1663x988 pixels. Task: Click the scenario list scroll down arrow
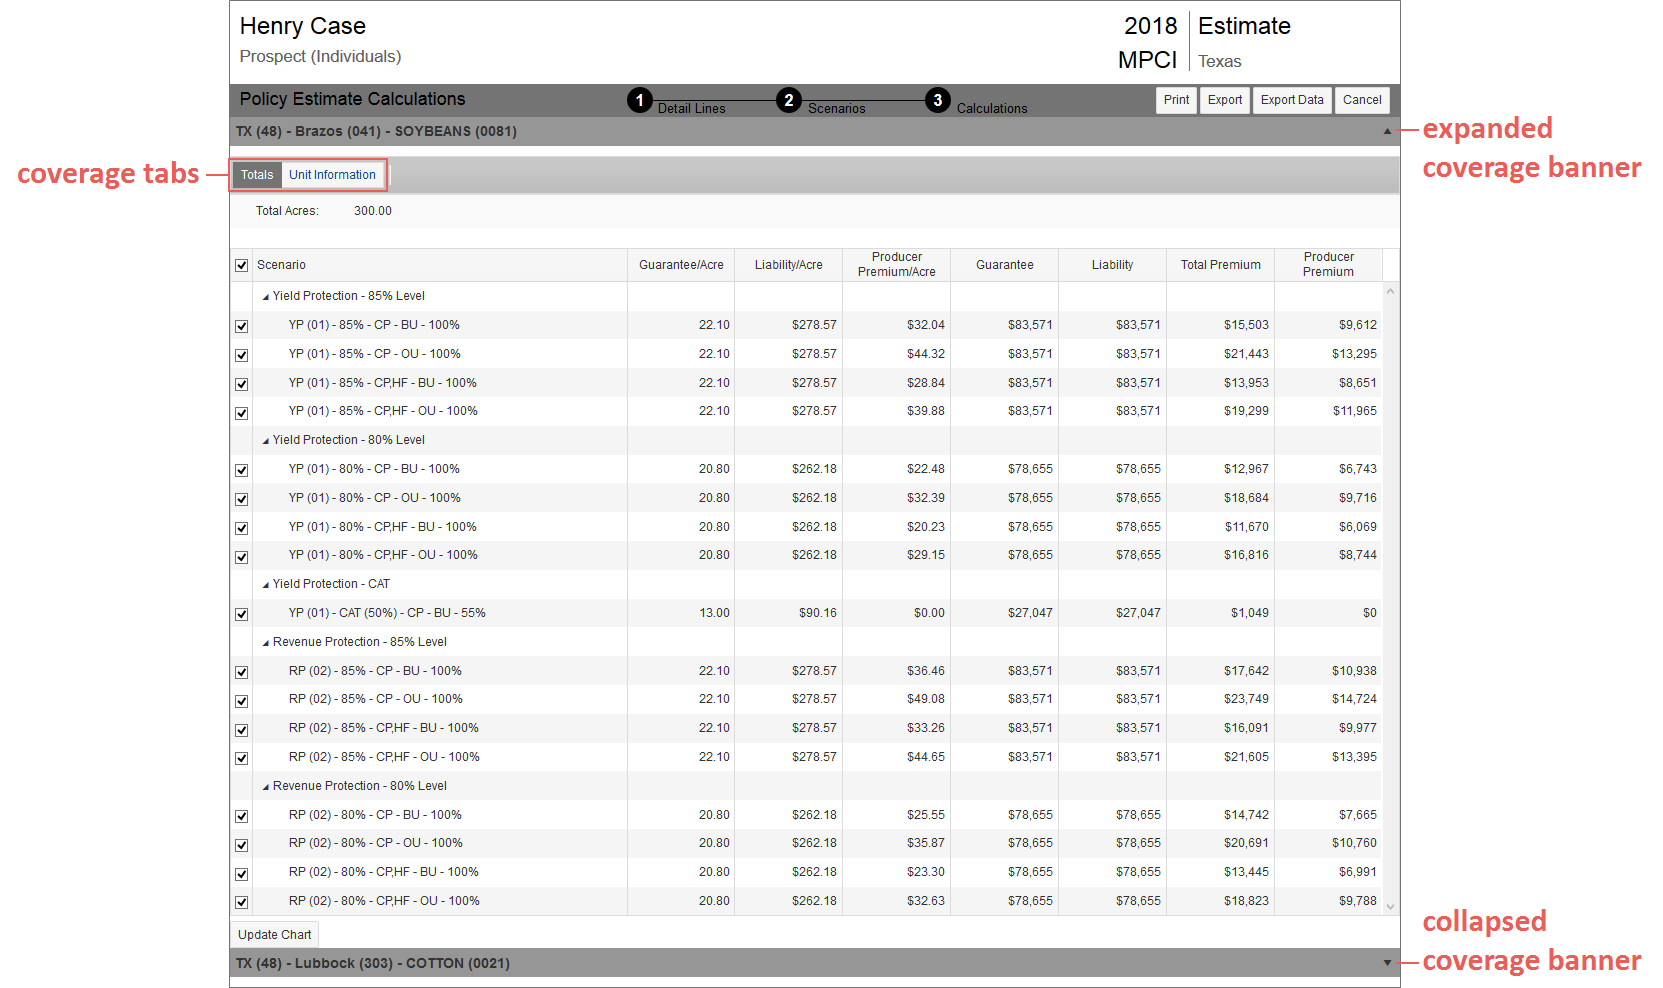pyautogui.click(x=1390, y=907)
